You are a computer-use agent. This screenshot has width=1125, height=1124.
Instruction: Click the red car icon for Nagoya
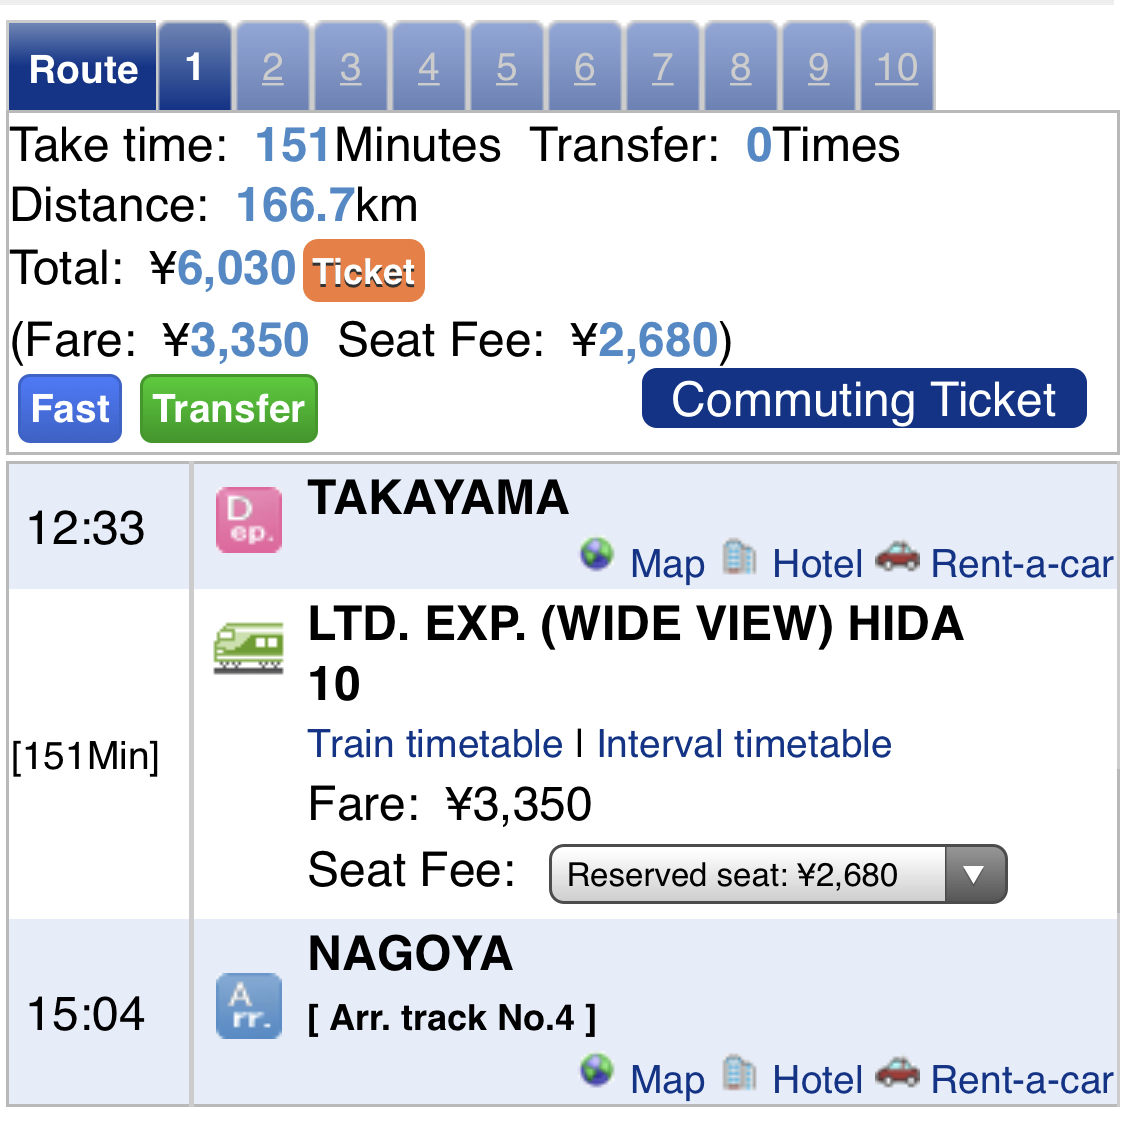coord(897,1072)
